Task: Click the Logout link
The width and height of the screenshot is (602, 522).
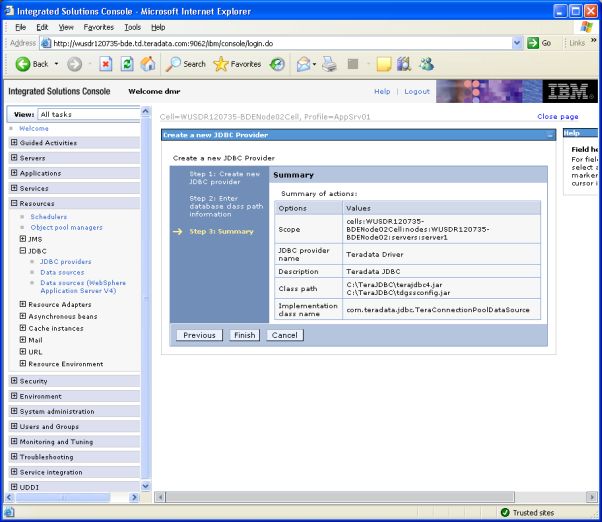Action: tap(417, 91)
